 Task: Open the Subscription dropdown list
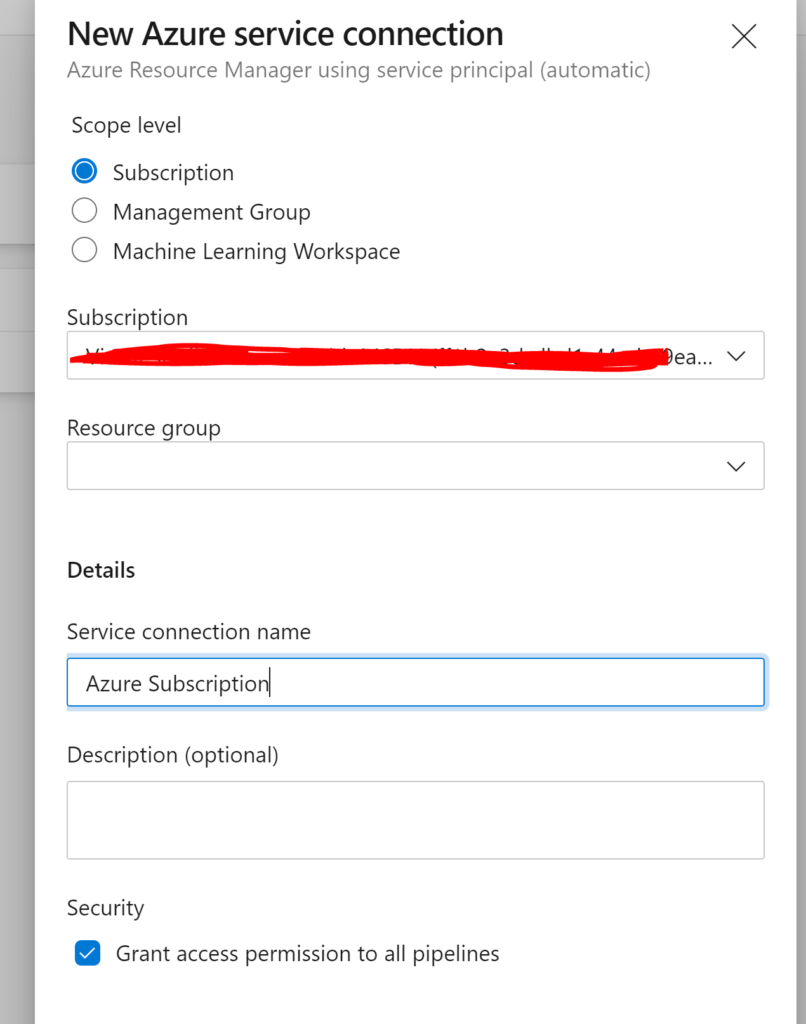click(x=415, y=355)
